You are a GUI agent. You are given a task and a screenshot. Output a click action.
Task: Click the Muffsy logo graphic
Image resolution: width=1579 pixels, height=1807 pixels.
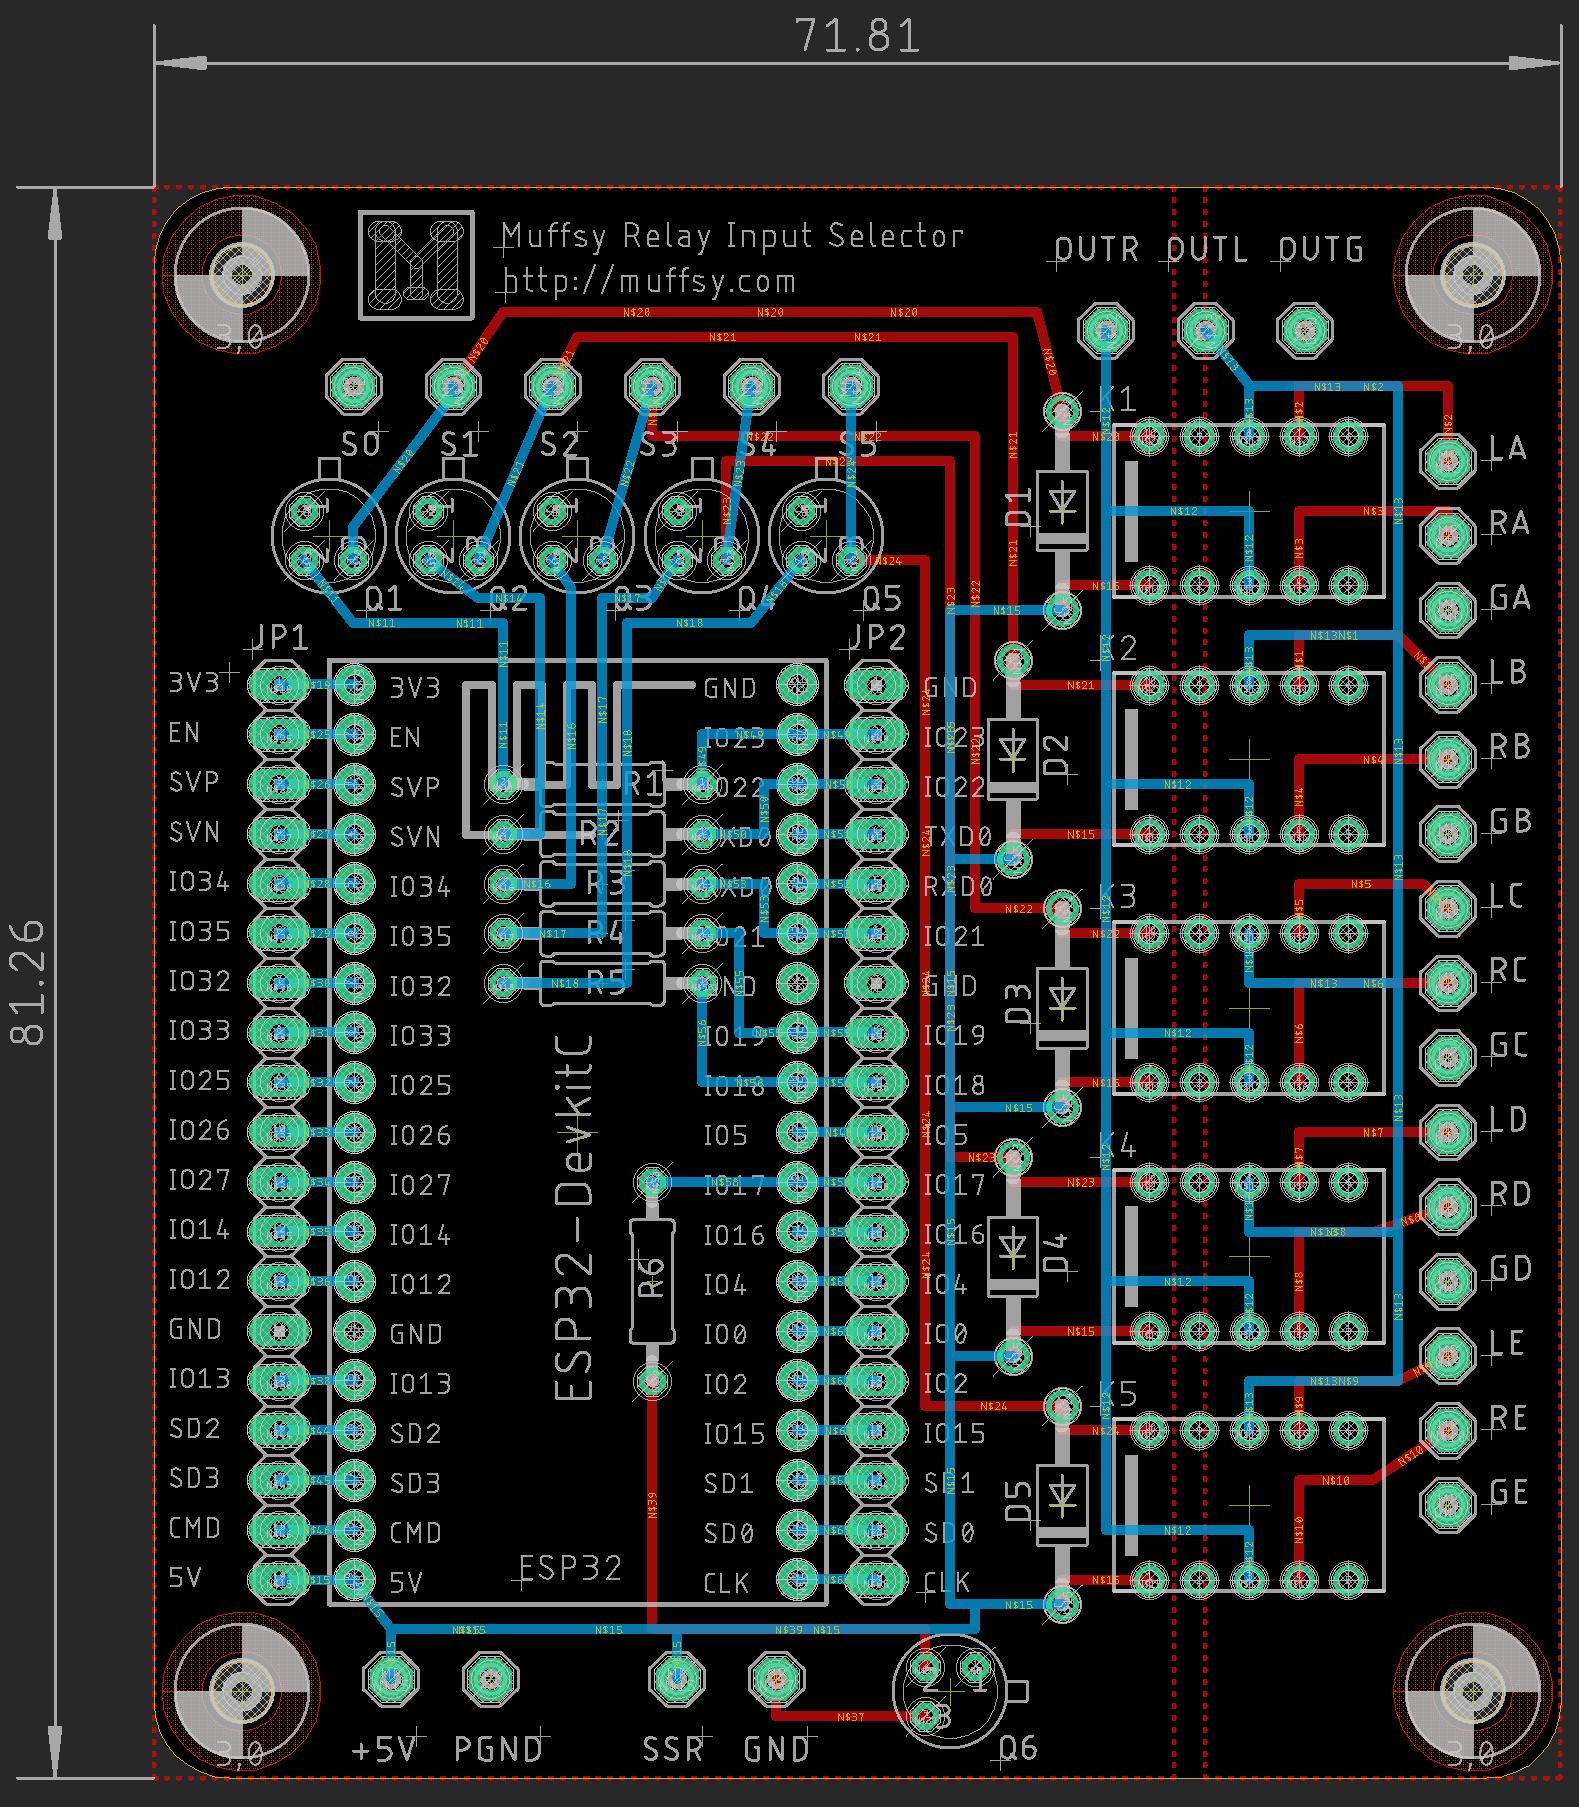(416, 265)
